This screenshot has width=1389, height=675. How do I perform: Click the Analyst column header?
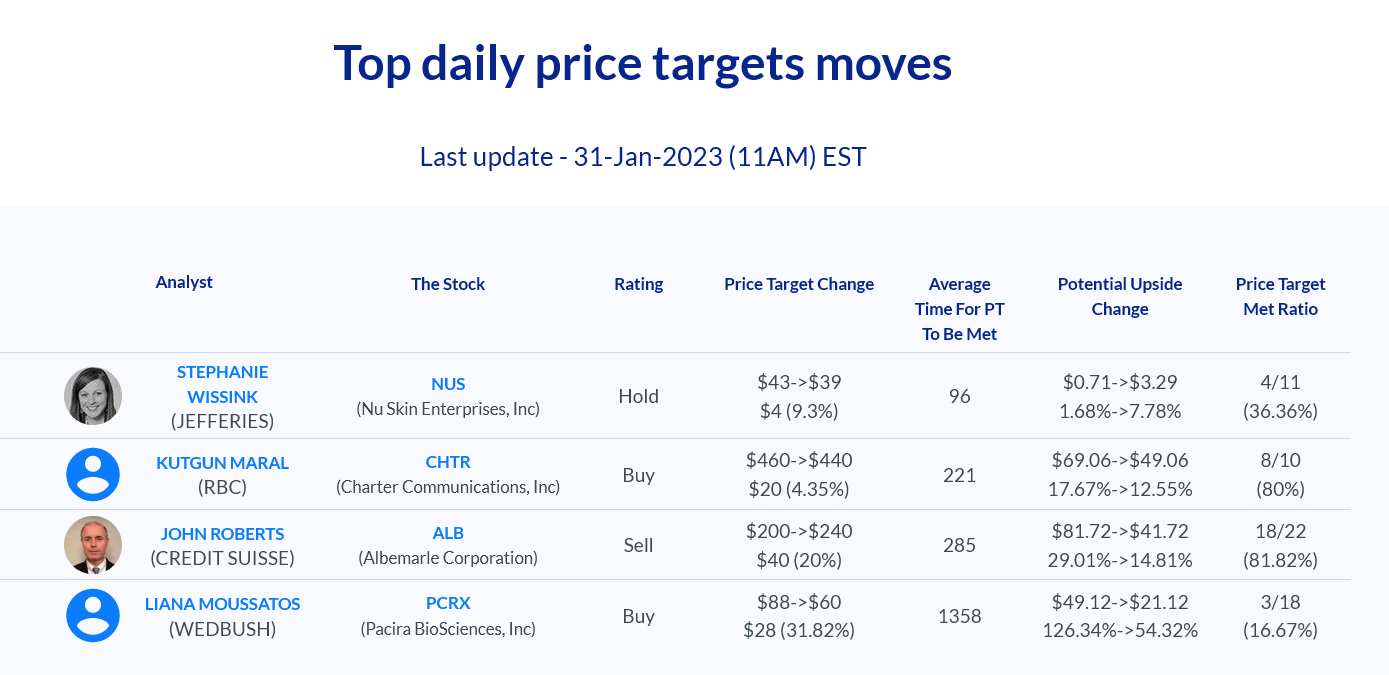tap(184, 282)
